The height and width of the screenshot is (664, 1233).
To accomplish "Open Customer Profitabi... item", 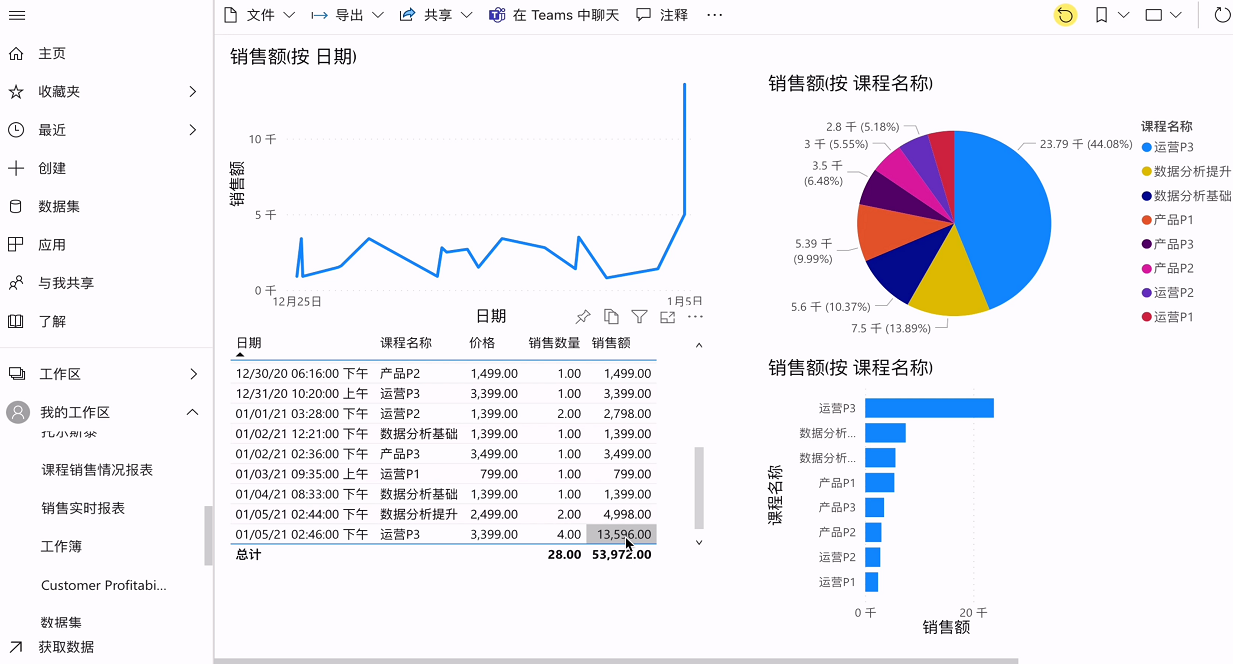I will (104, 585).
